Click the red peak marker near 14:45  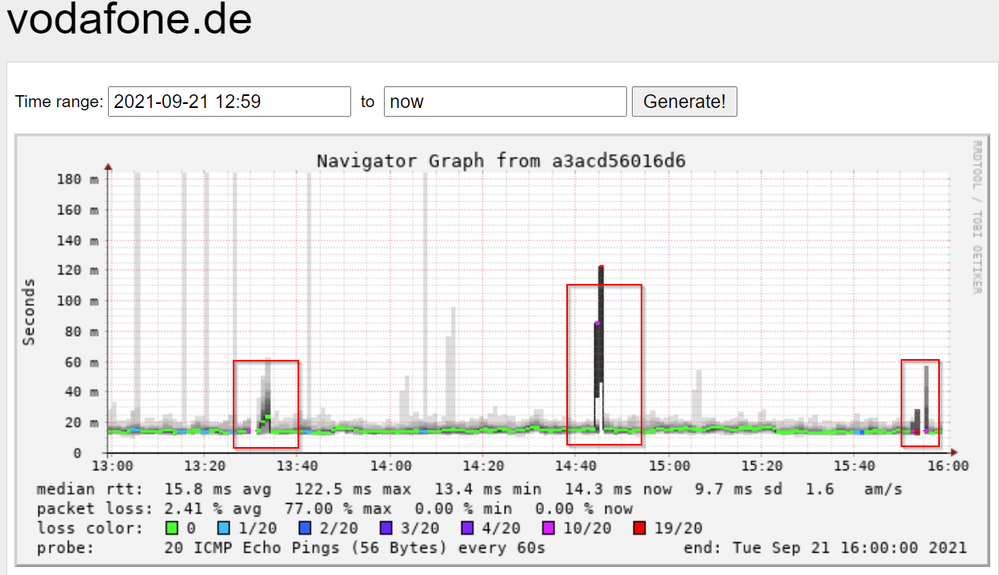[601, 267]
